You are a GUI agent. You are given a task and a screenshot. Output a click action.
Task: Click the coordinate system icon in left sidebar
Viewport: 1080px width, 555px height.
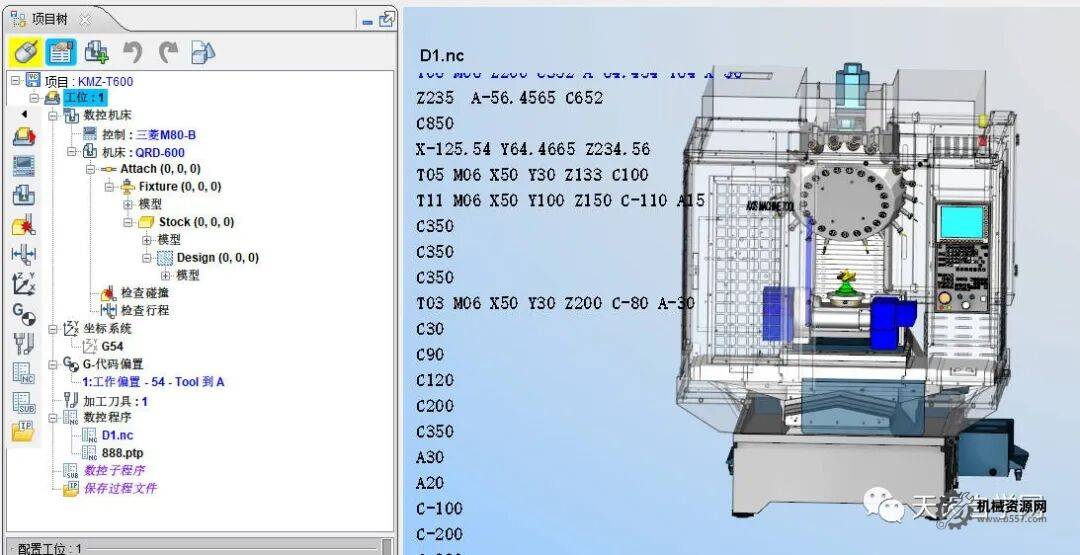(x=23, y=284)
